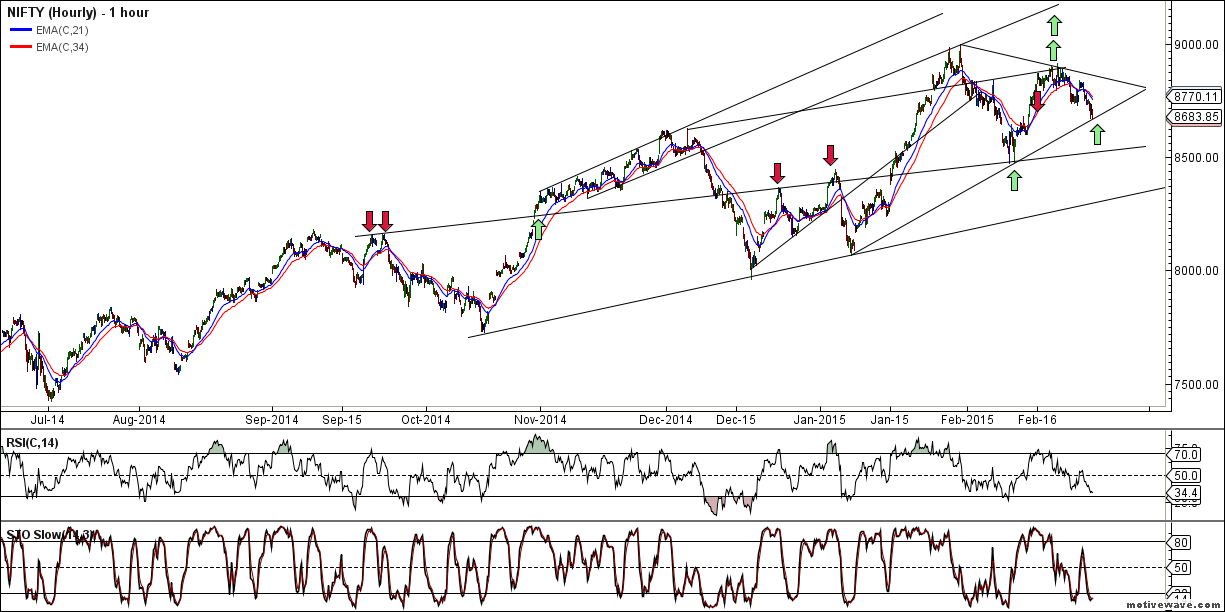Click the left red down arrow near Sep-15
1225x612 pixels.
[x=370, y=220]
